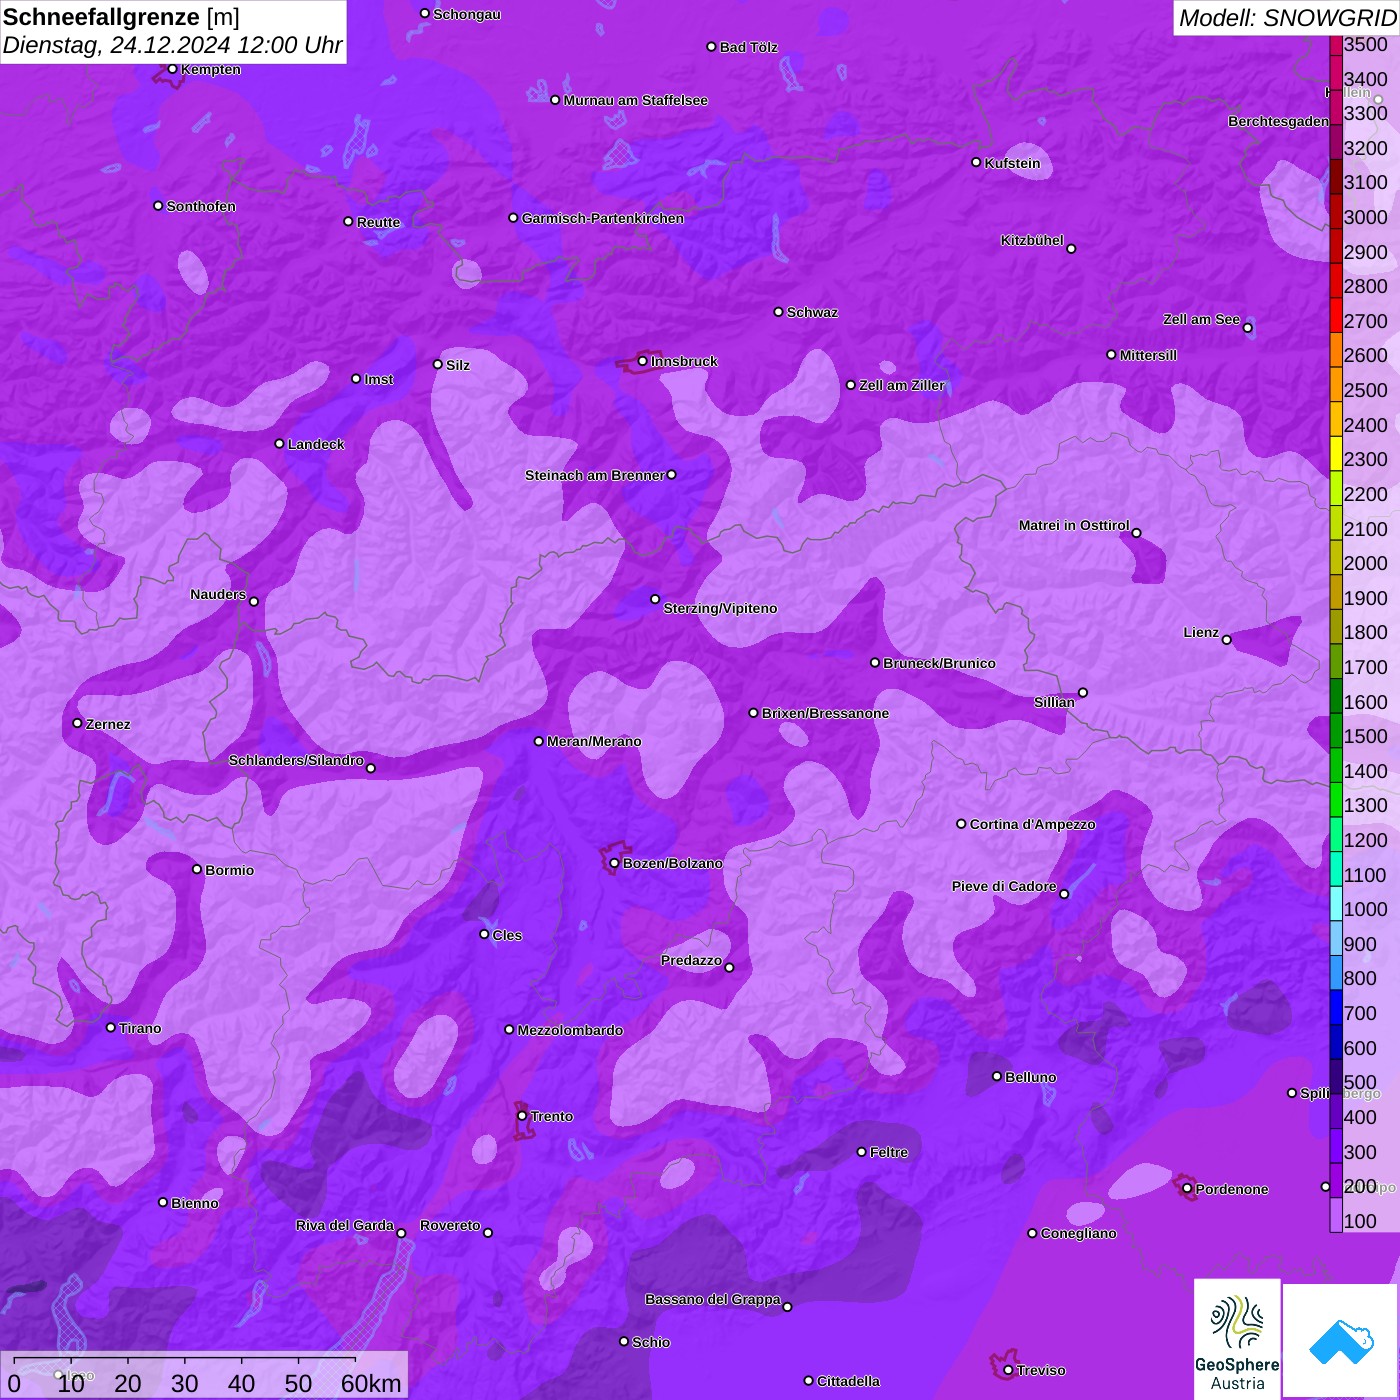This screenshot has width=1400, height=1400.
Task: Click the 'Schlanders/Silandro' label
Action: click(296, 760)
